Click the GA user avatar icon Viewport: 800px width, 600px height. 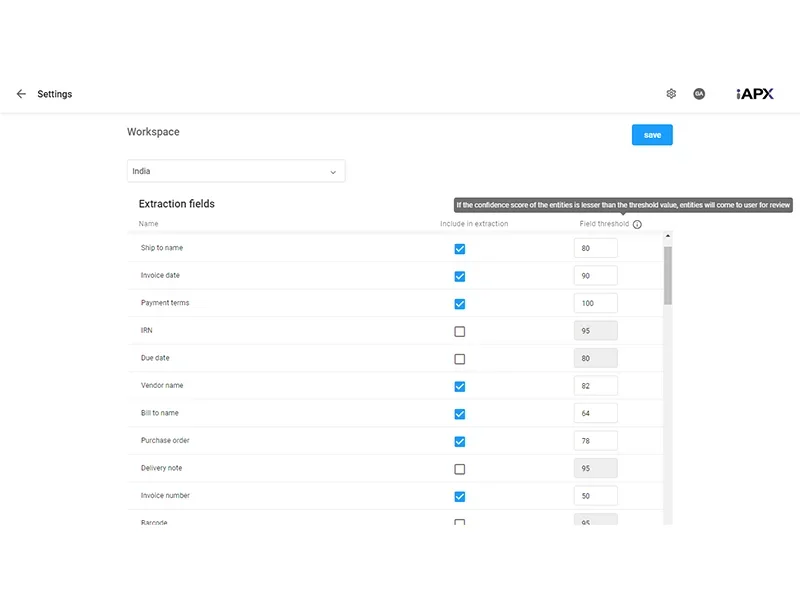coord(699,94)
